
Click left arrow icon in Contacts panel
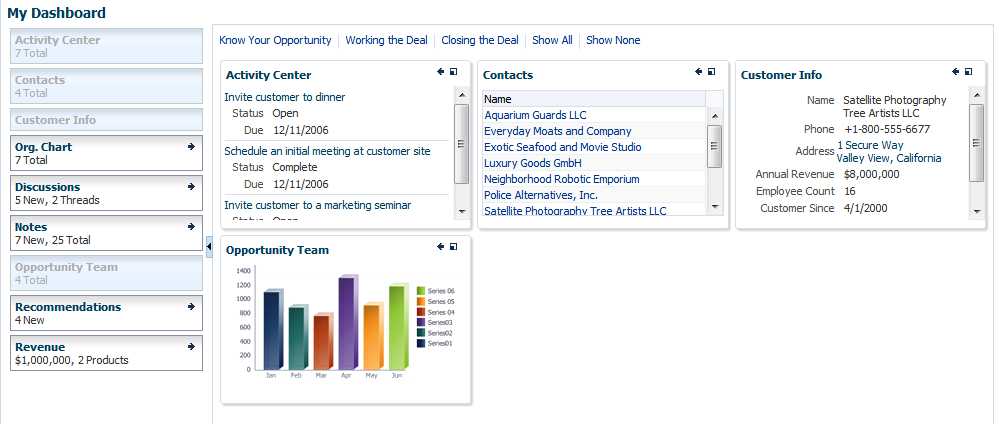click(x=698, y=72)
